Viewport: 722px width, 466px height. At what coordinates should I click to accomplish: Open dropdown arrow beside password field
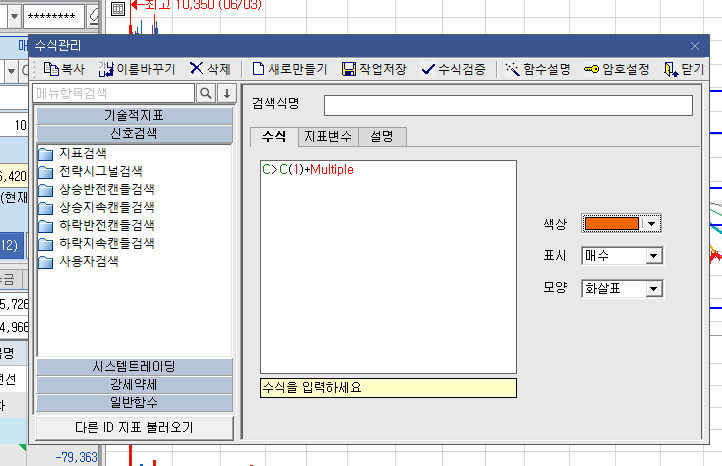pyautogui.click(x=15, y=17)
